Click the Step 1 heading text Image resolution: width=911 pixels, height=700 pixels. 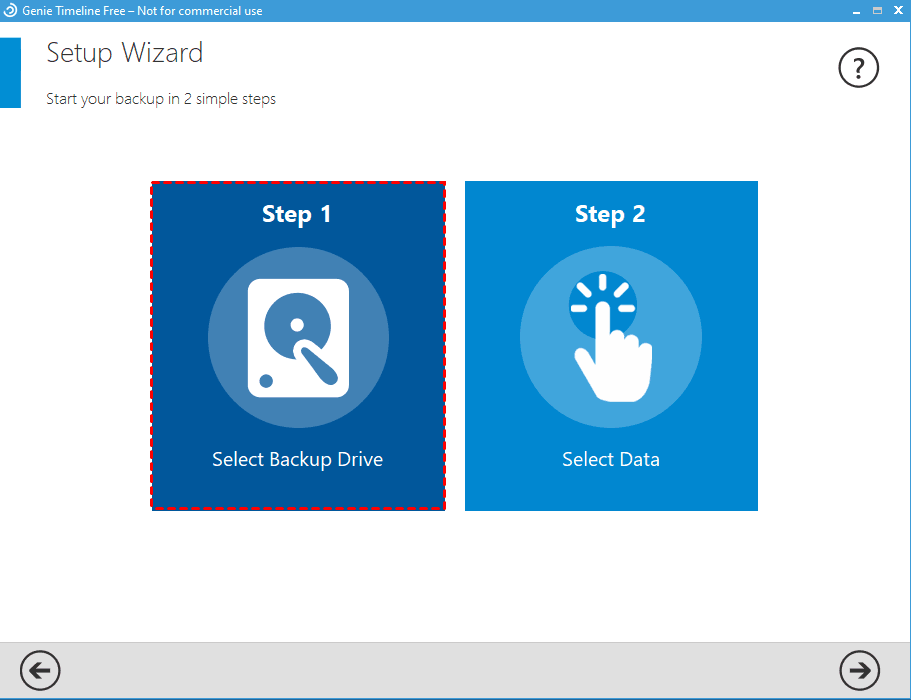297,213
